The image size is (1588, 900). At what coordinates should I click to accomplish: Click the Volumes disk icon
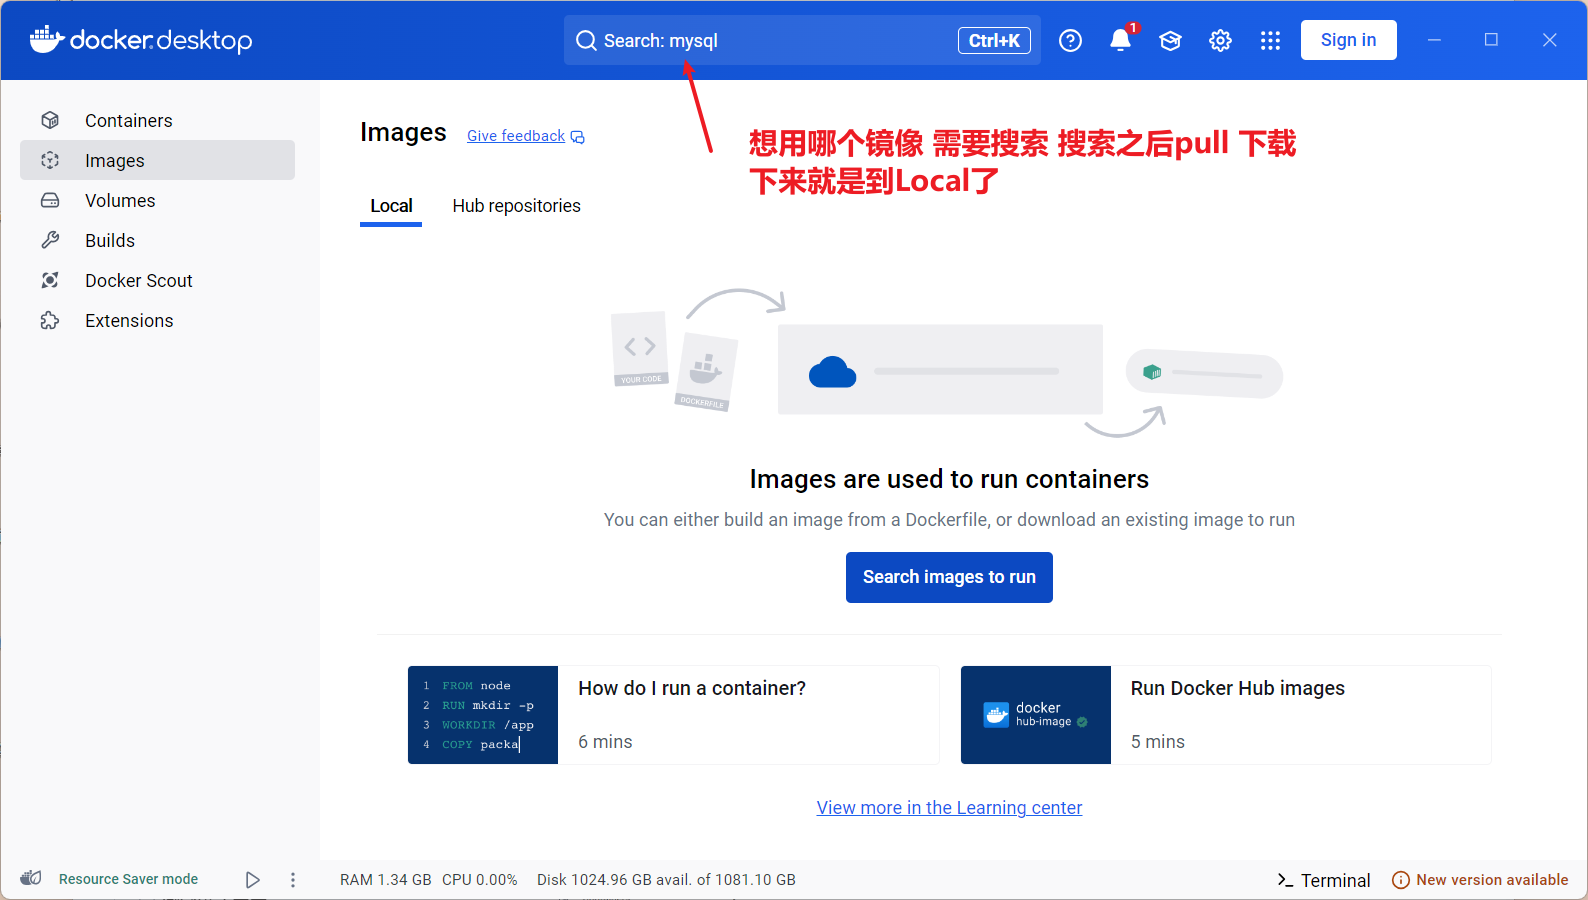pos(50,200)
